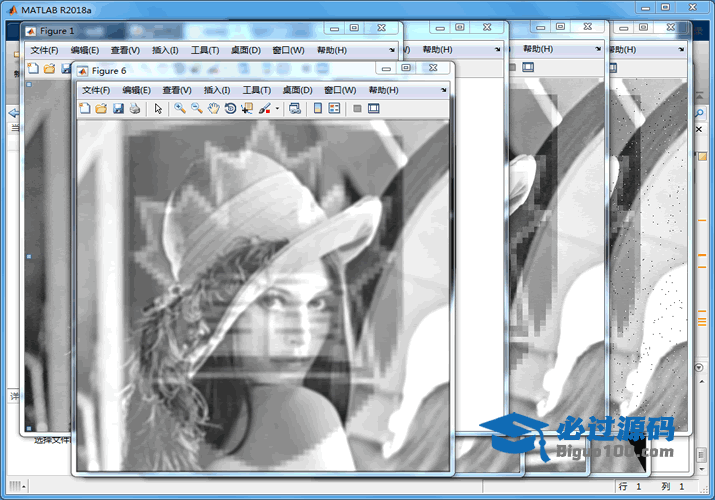Dock the rightmost figure window via arrow
This screenshot has width=715, height=500.
coord(681,49)
